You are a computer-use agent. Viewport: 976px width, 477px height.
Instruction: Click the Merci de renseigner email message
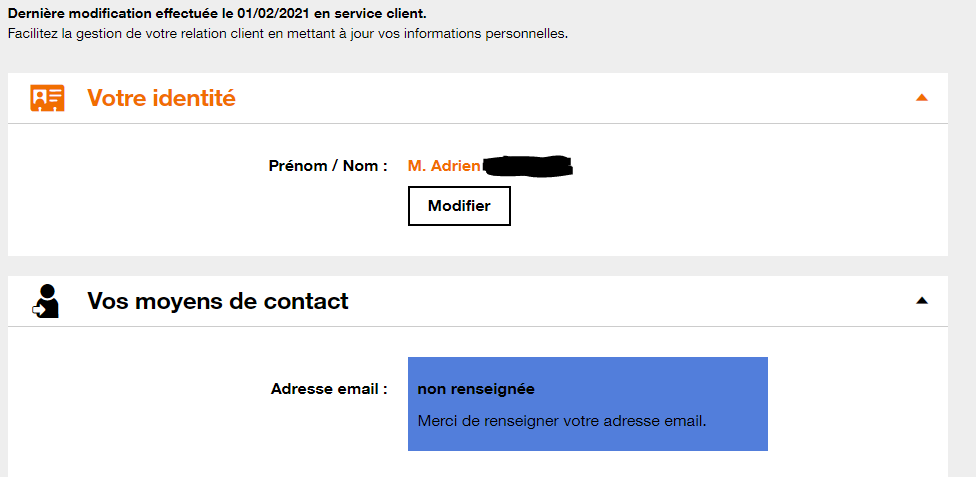pos(562,420)
